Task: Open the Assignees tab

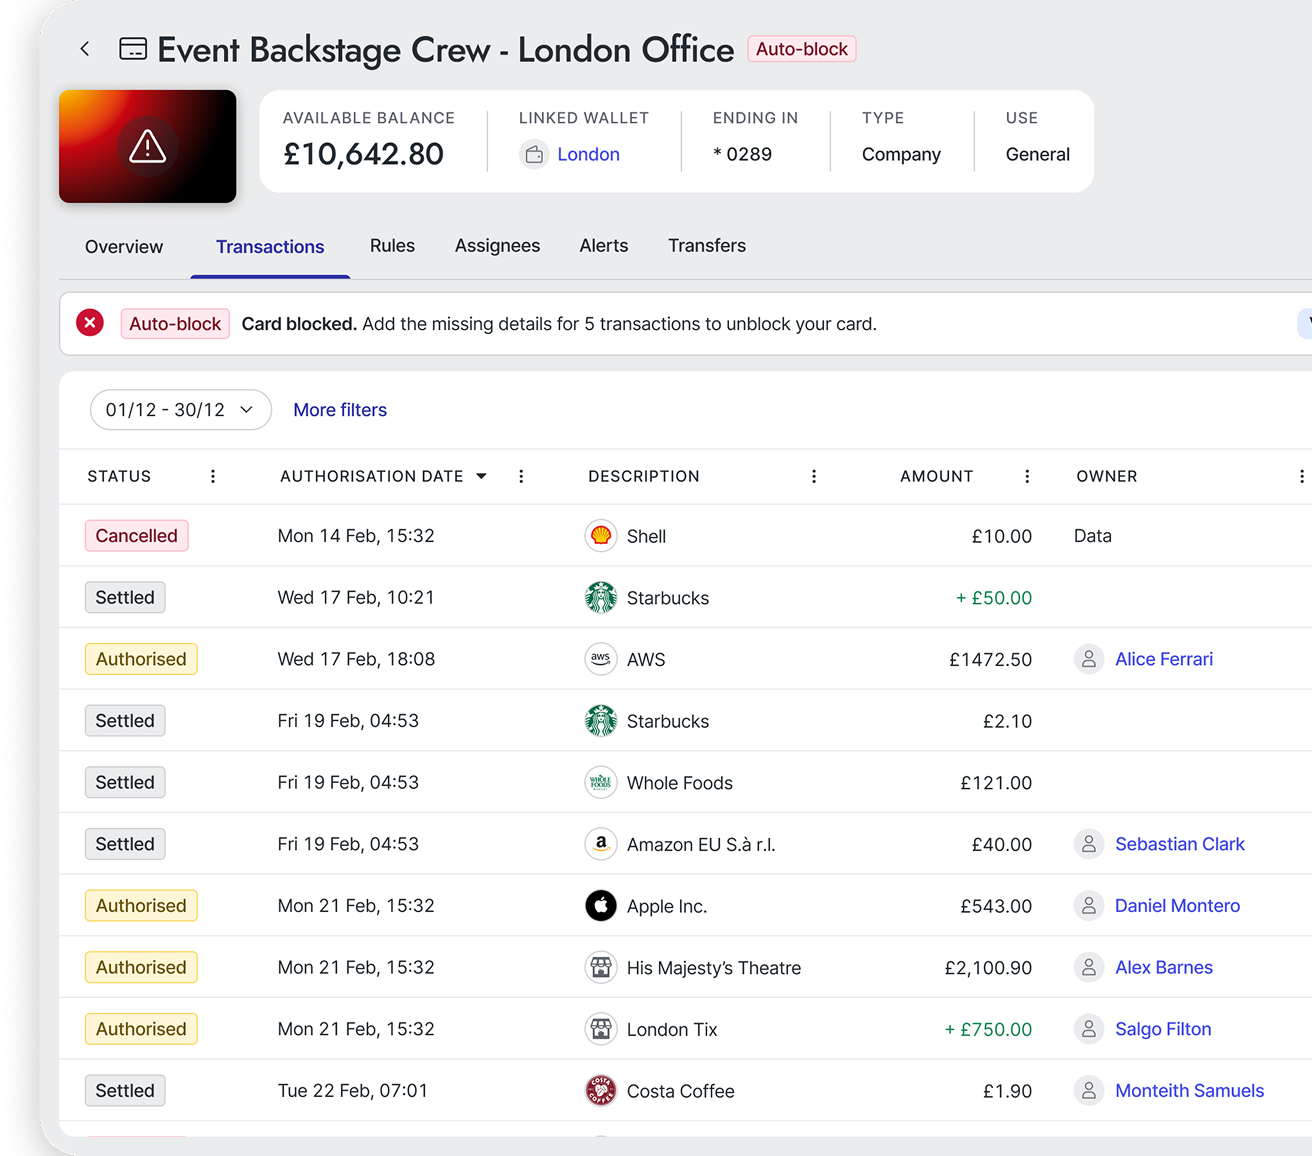Action: point(497,246)
